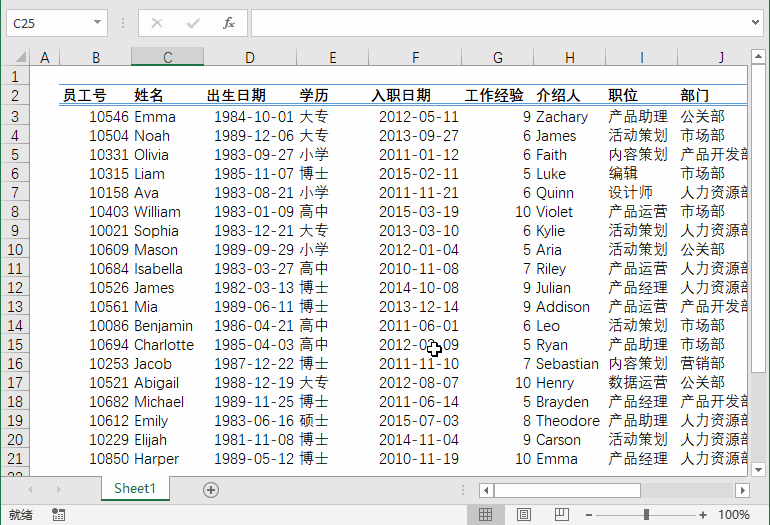The image size is (770, 525).
Task: Select the Sheet1 tab
Action: coord(135,488)
